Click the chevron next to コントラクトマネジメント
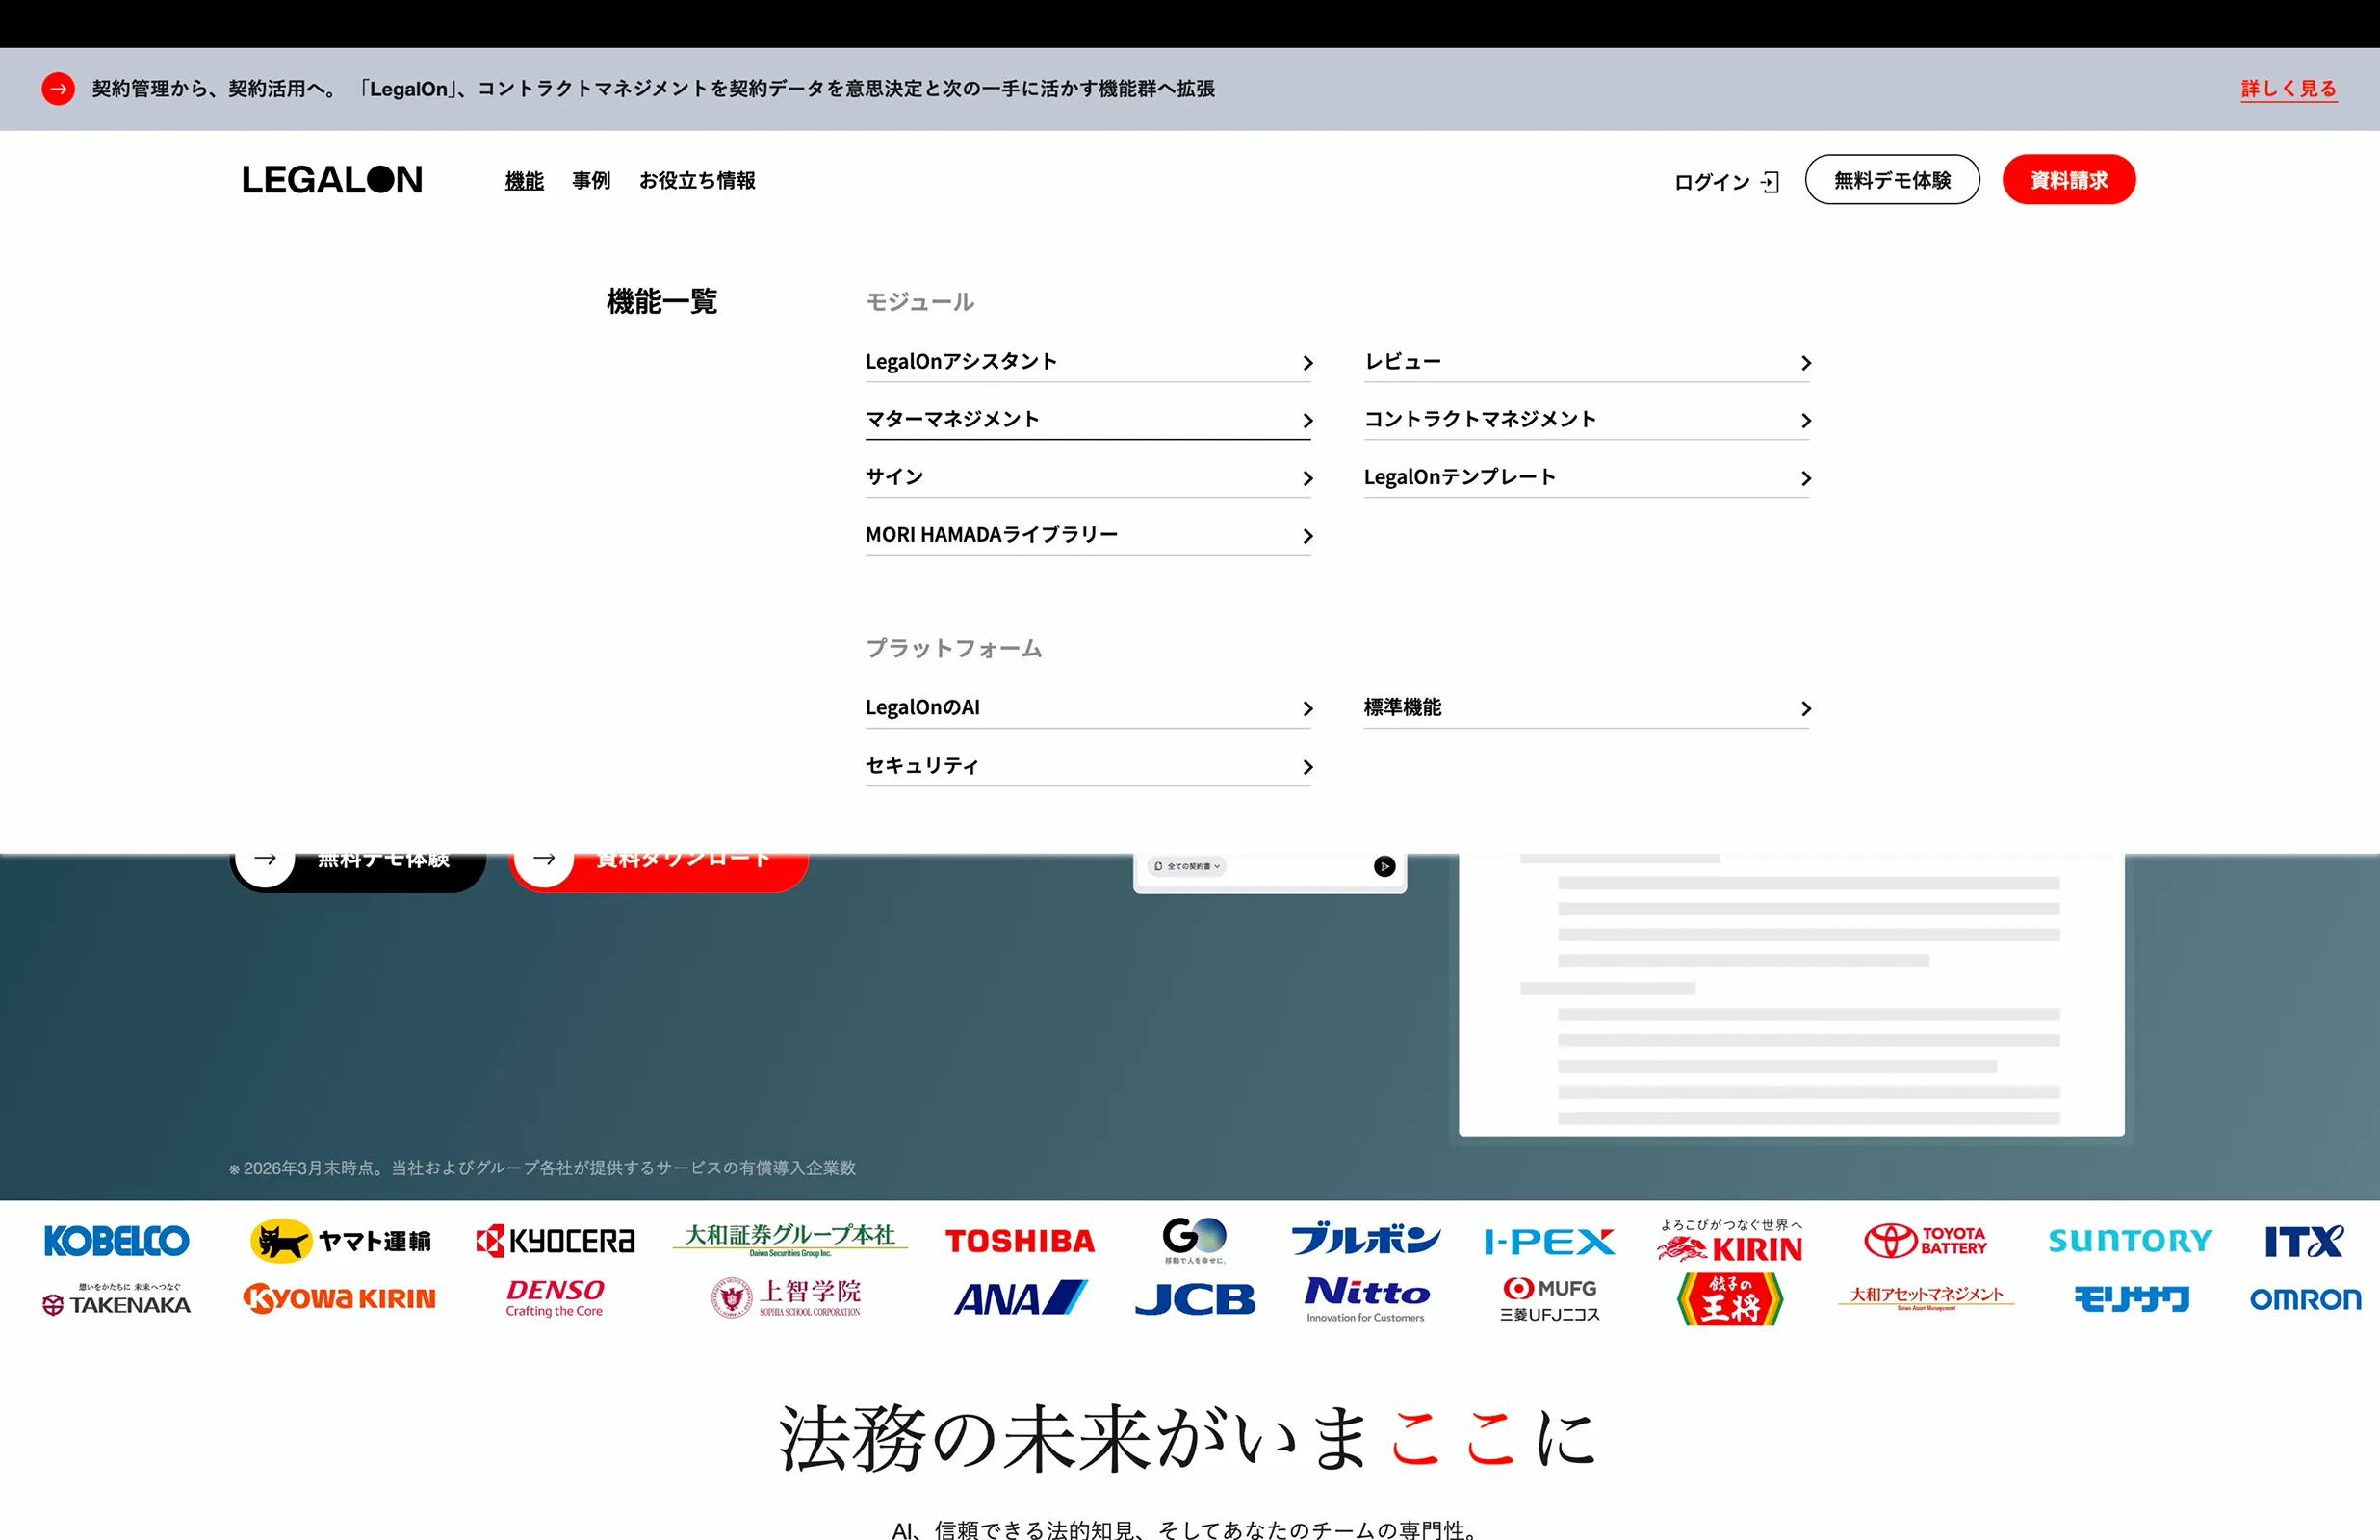The width and height of the screenshot is (2380, 1540). point(1806,421)
